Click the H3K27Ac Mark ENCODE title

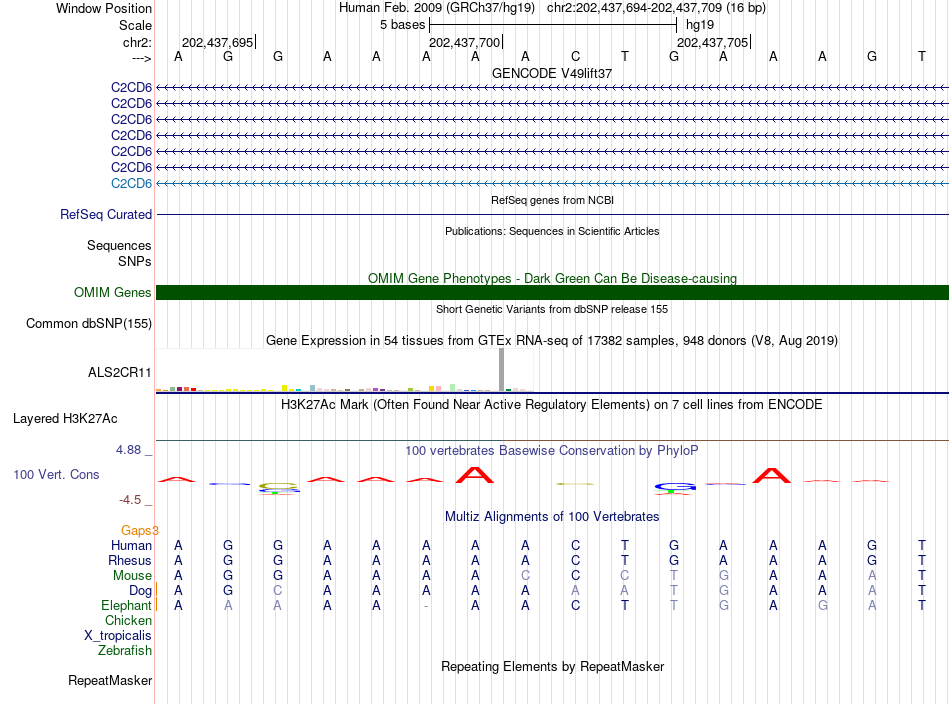[x=552, y=404]
